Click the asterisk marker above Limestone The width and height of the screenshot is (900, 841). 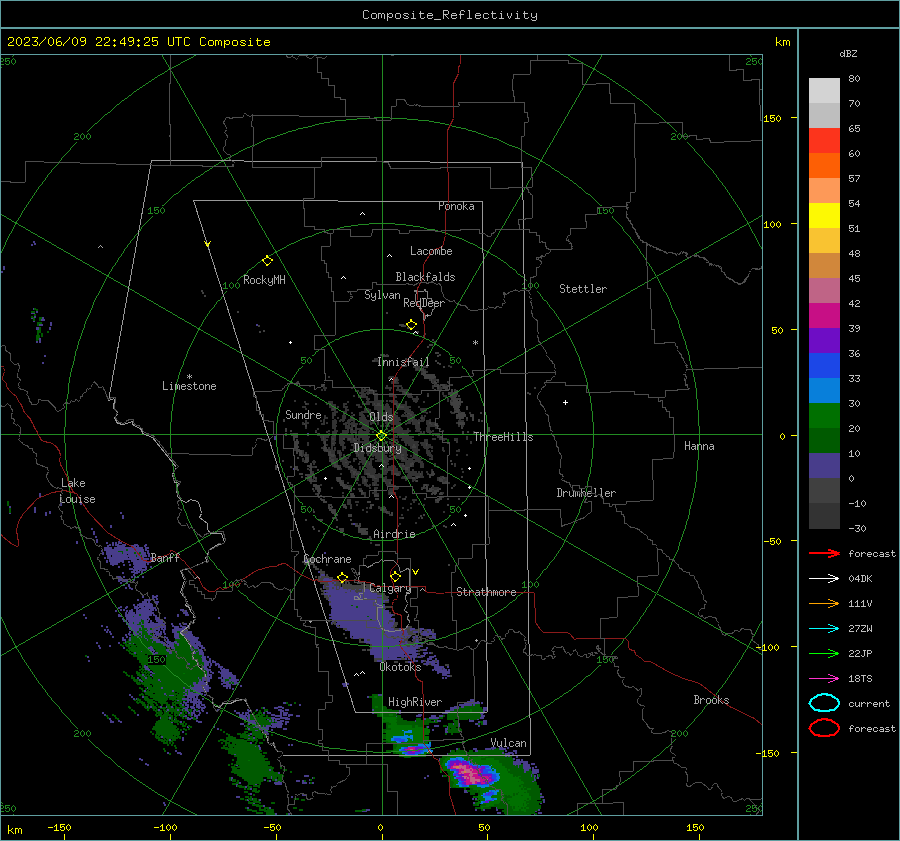pyautogui.click(x=189, y=377)
